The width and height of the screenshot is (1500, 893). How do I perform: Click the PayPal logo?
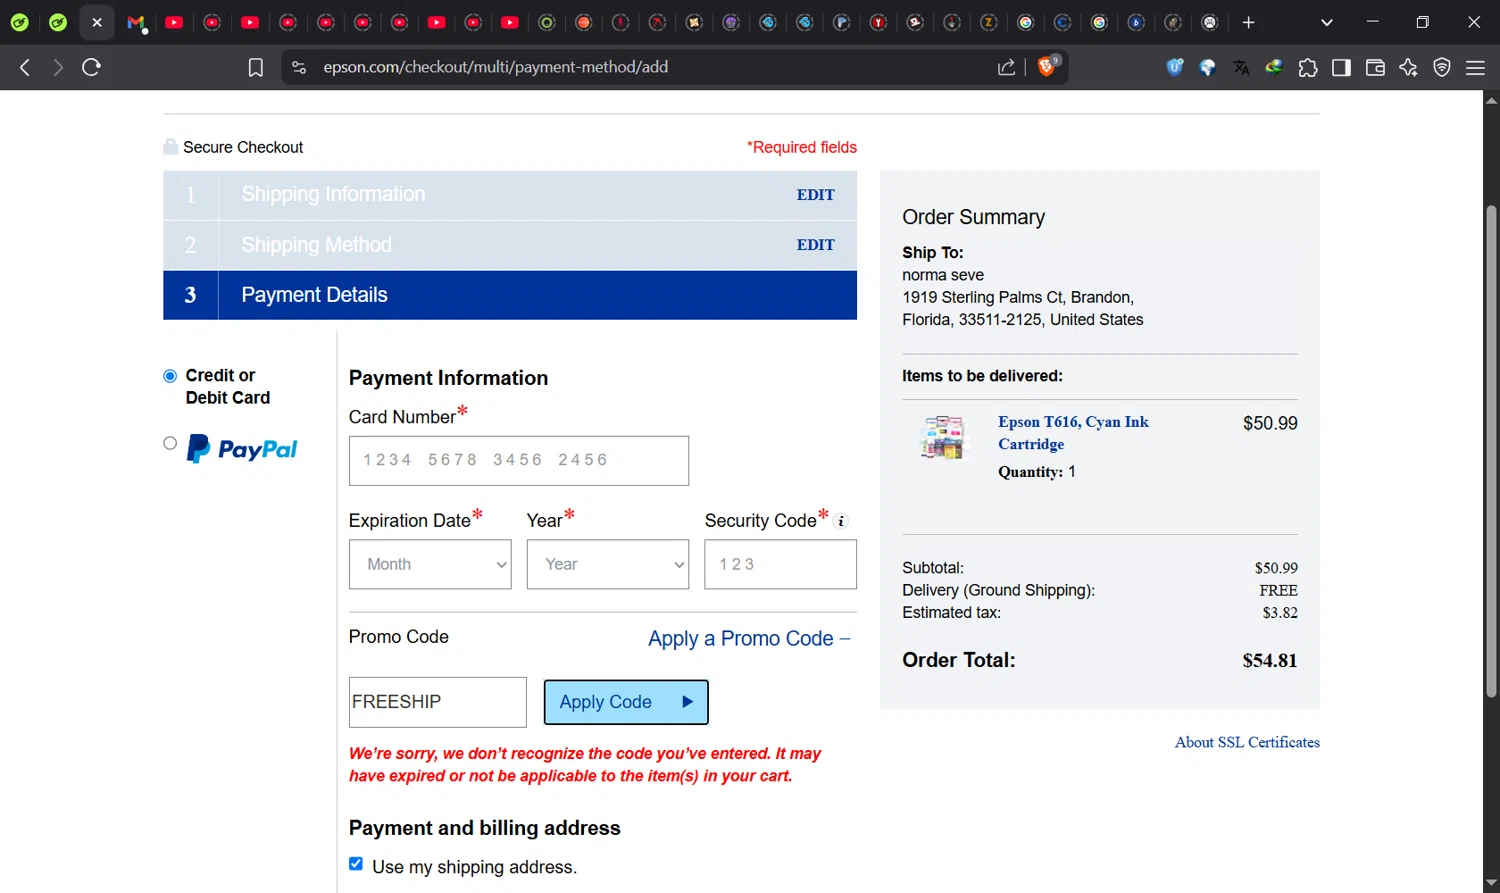(x=242, y=449)
